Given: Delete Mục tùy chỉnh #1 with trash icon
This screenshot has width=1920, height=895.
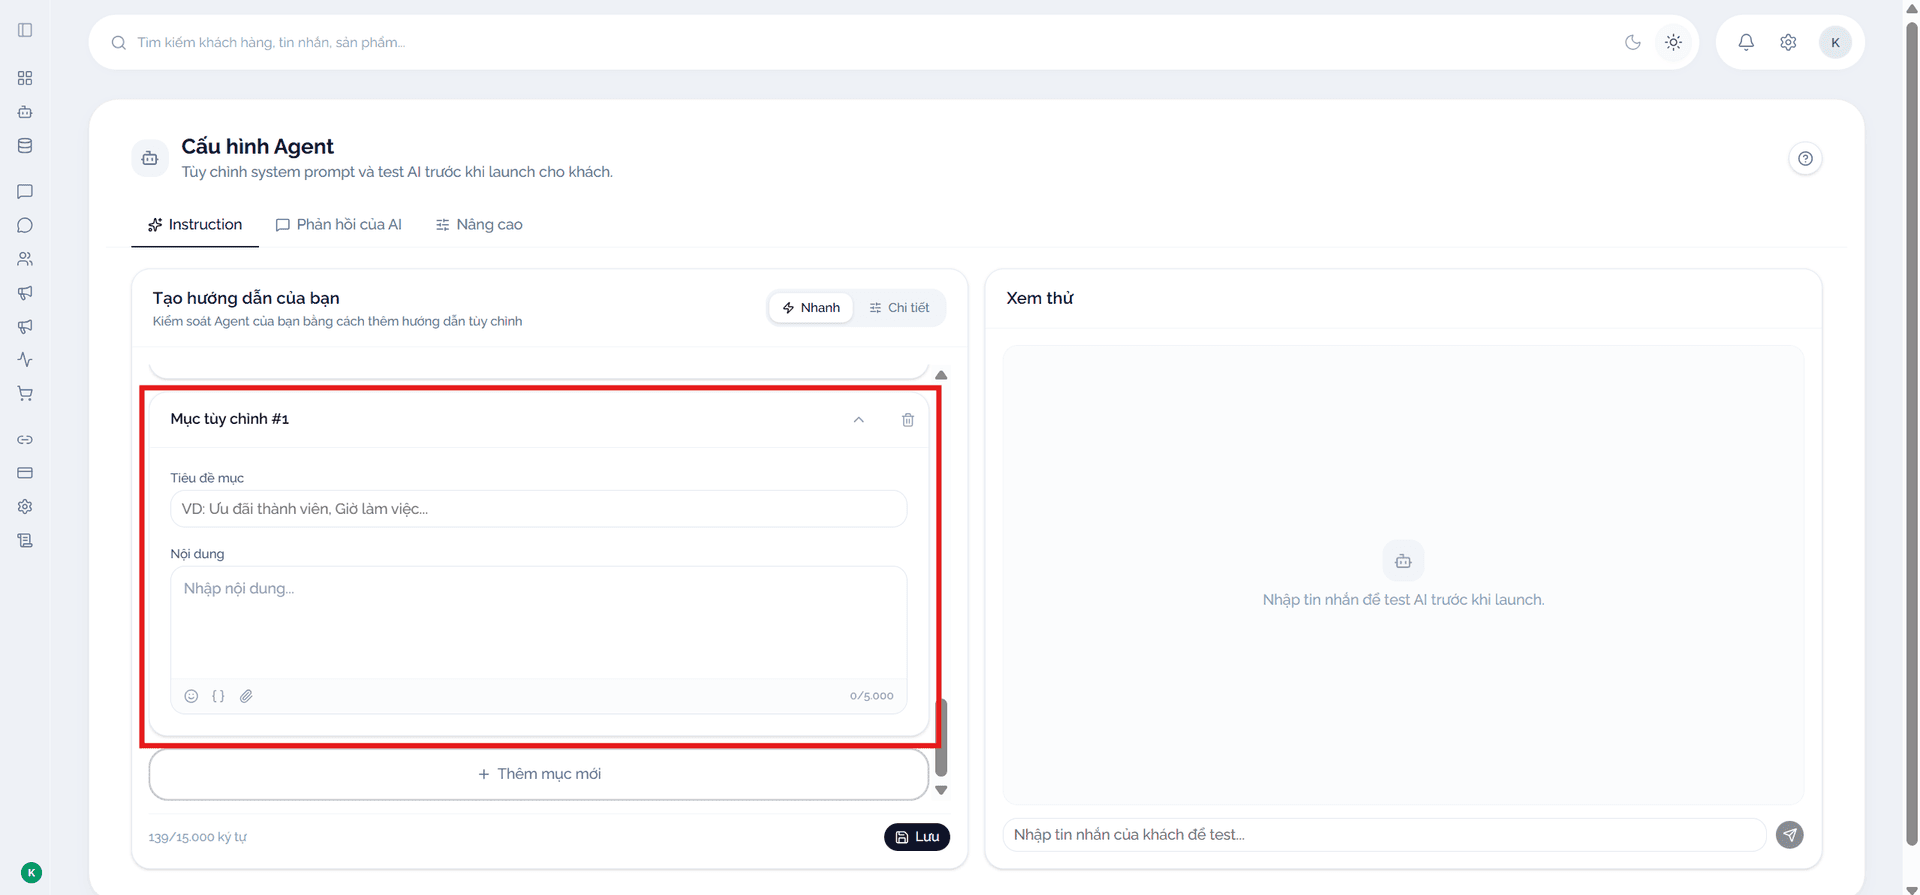Looking at the screenshot, I should pyautogui.click(x=908, y=420).
